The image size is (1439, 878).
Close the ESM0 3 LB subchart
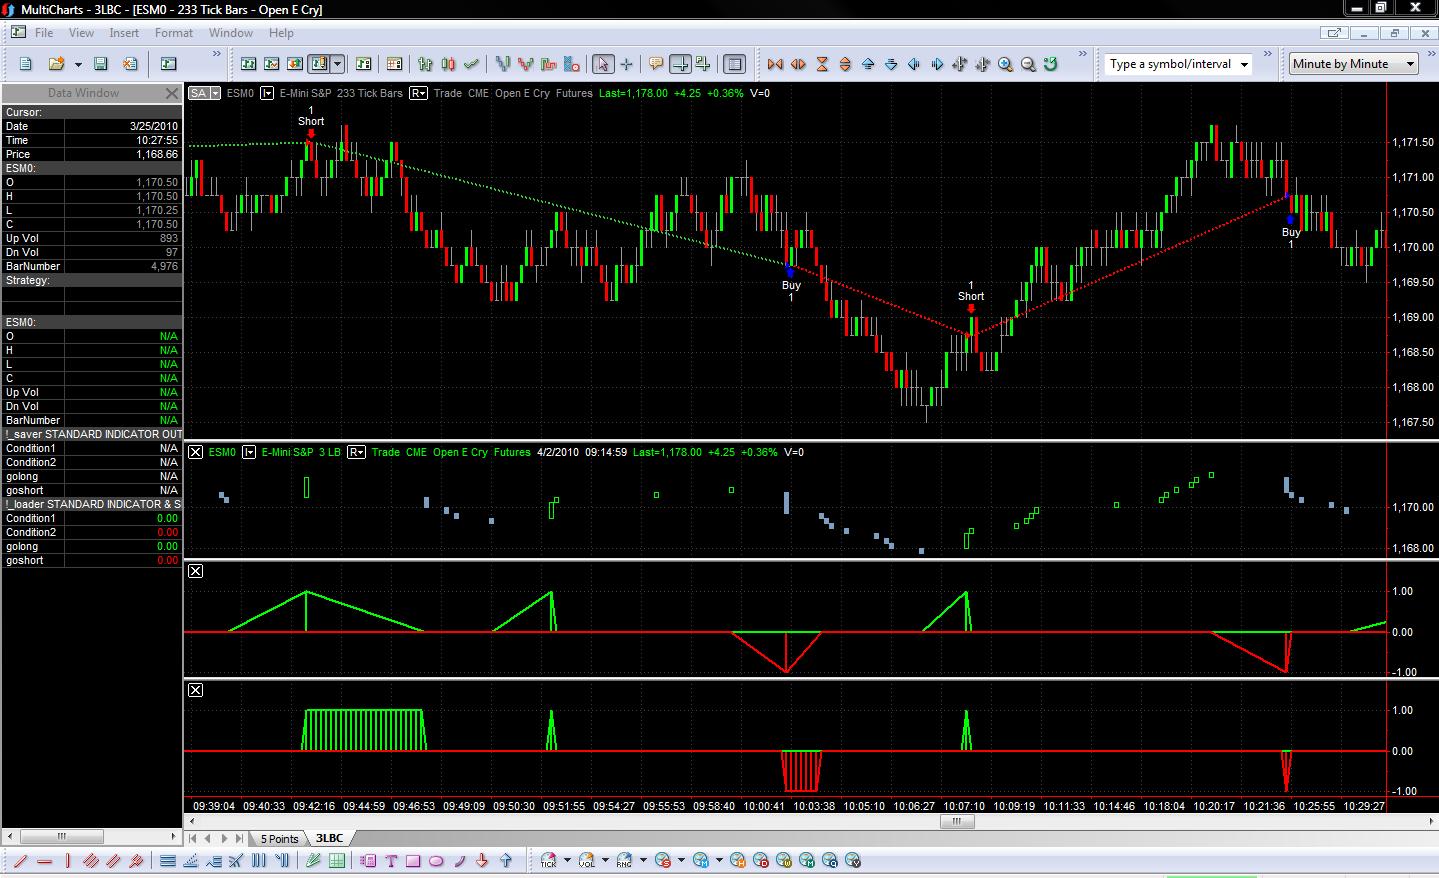[x=196, y=452]
